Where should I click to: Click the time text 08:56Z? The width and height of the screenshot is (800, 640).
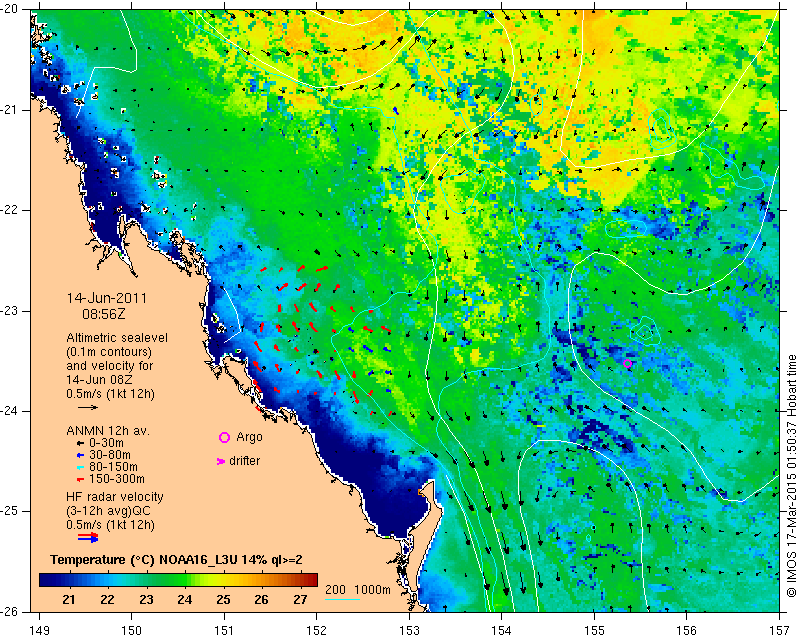pos(104,314)
